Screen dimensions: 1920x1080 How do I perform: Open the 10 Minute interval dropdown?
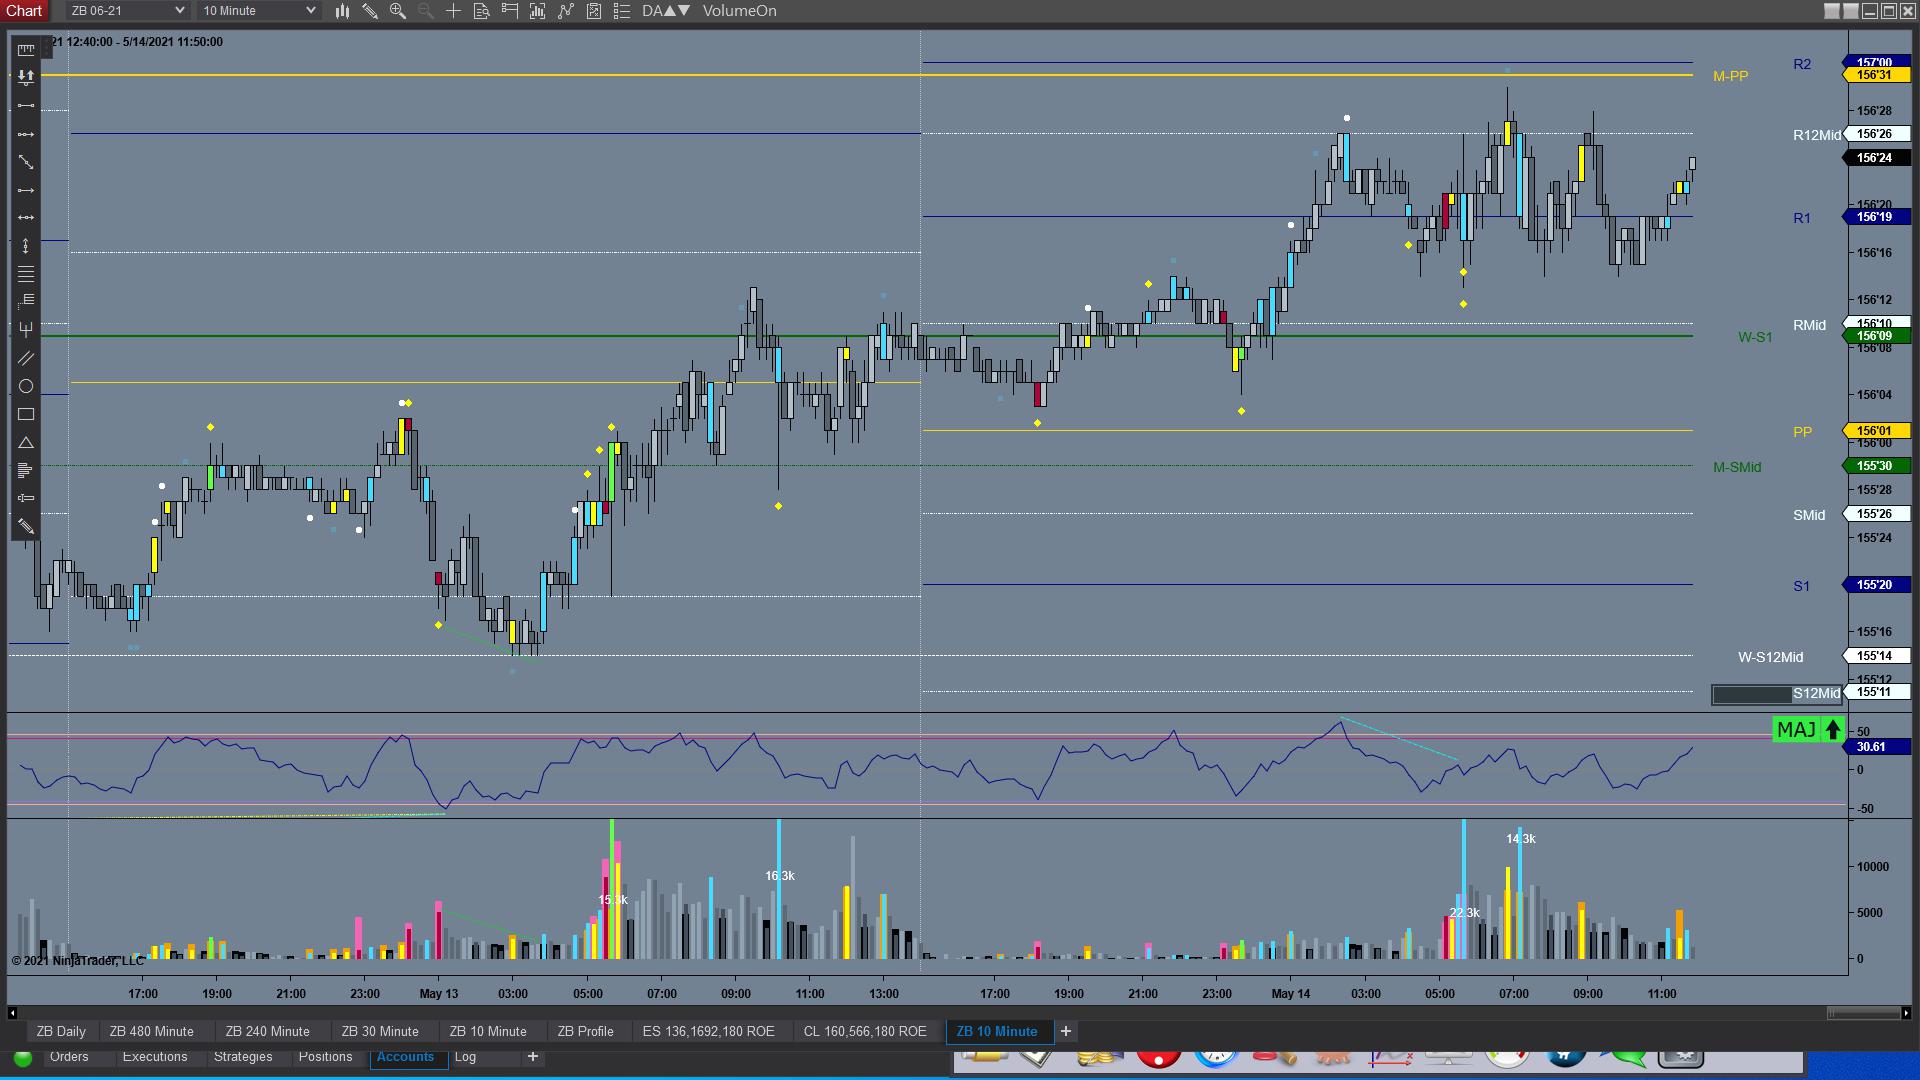258,11
